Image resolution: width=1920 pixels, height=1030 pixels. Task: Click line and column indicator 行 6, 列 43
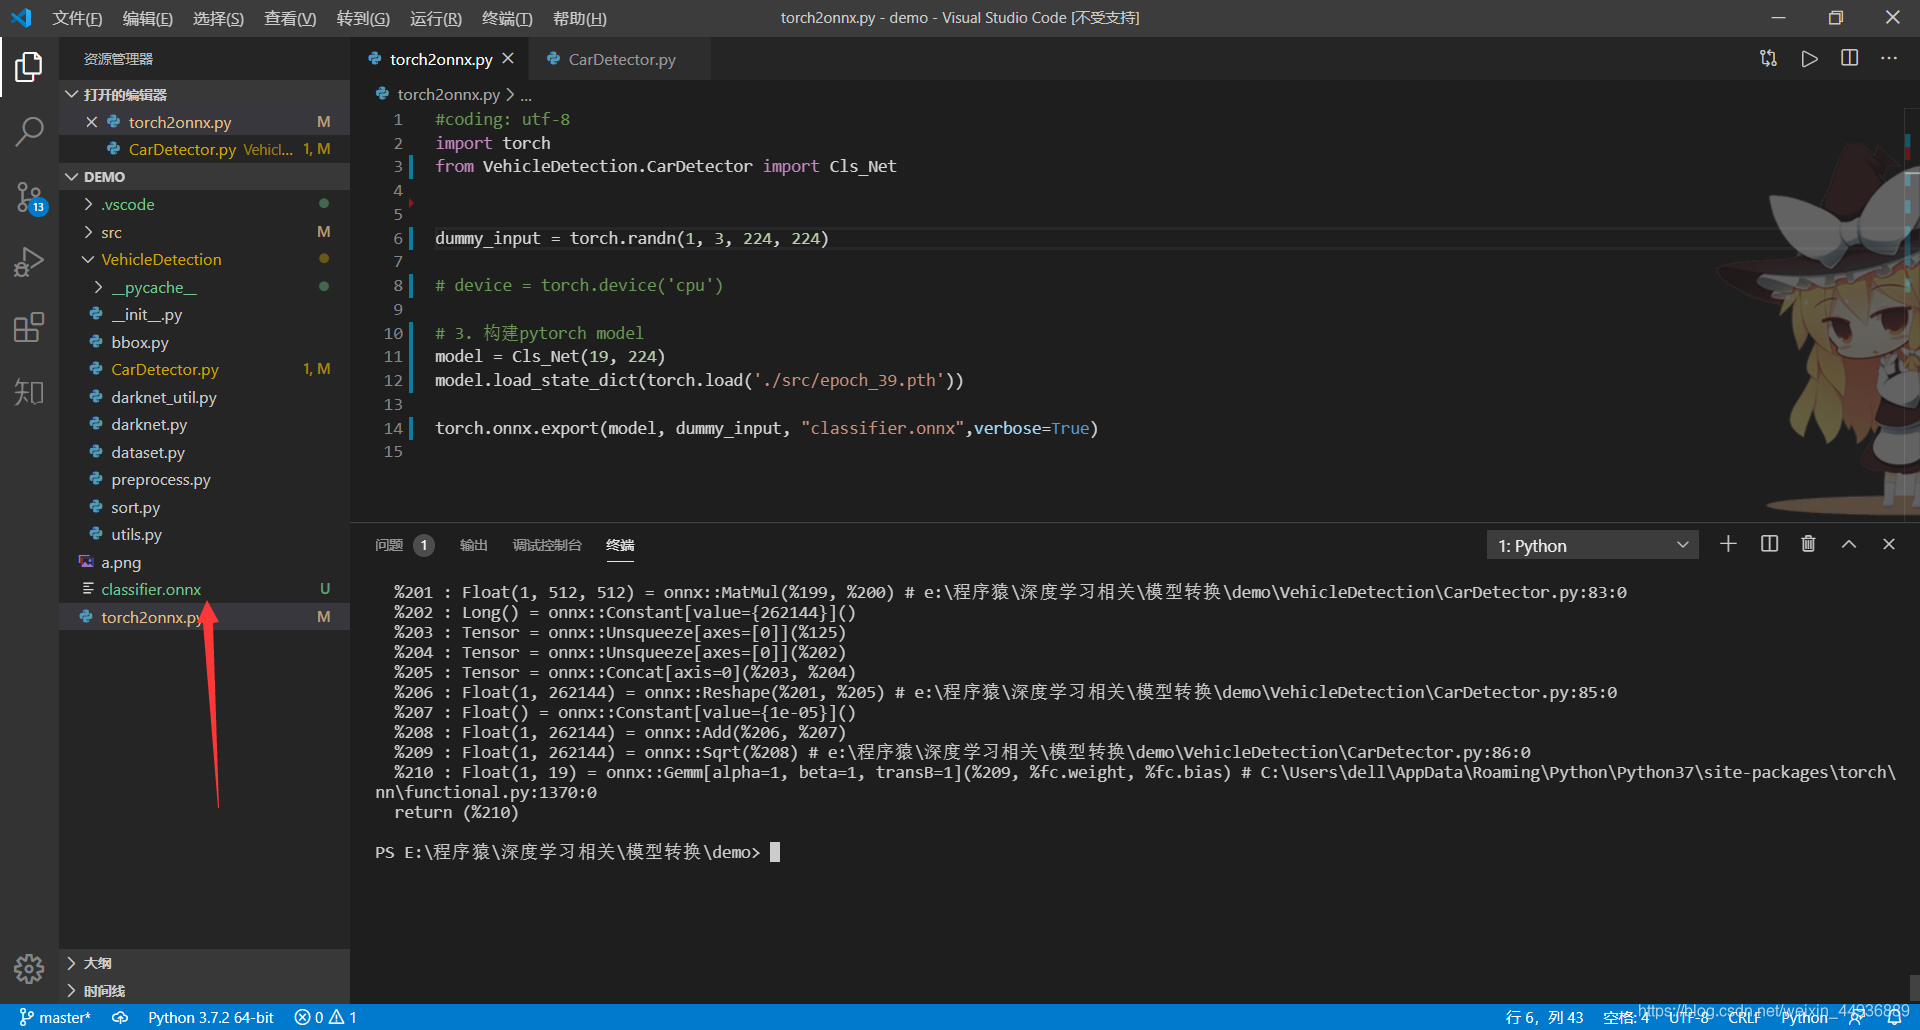point(1544,1017)
